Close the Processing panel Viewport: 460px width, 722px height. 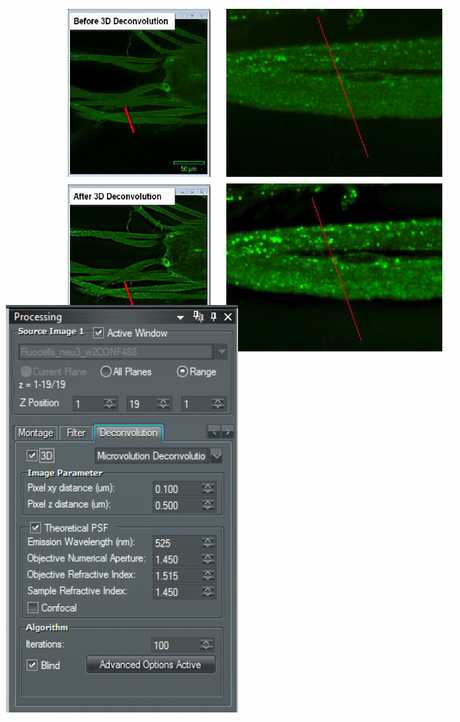(227, 317)
